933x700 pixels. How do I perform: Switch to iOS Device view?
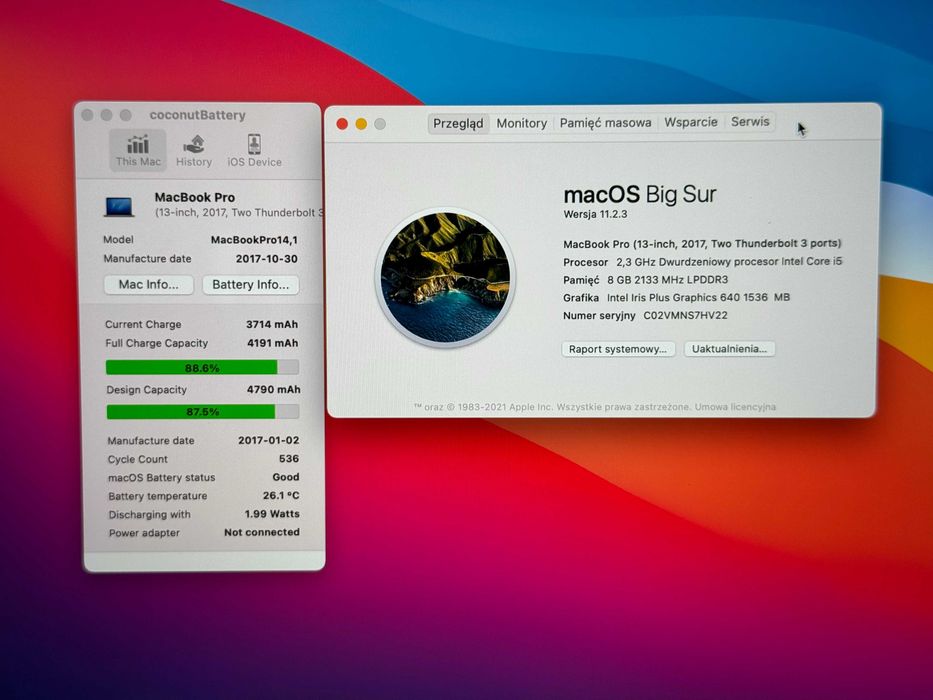point(254,151)
